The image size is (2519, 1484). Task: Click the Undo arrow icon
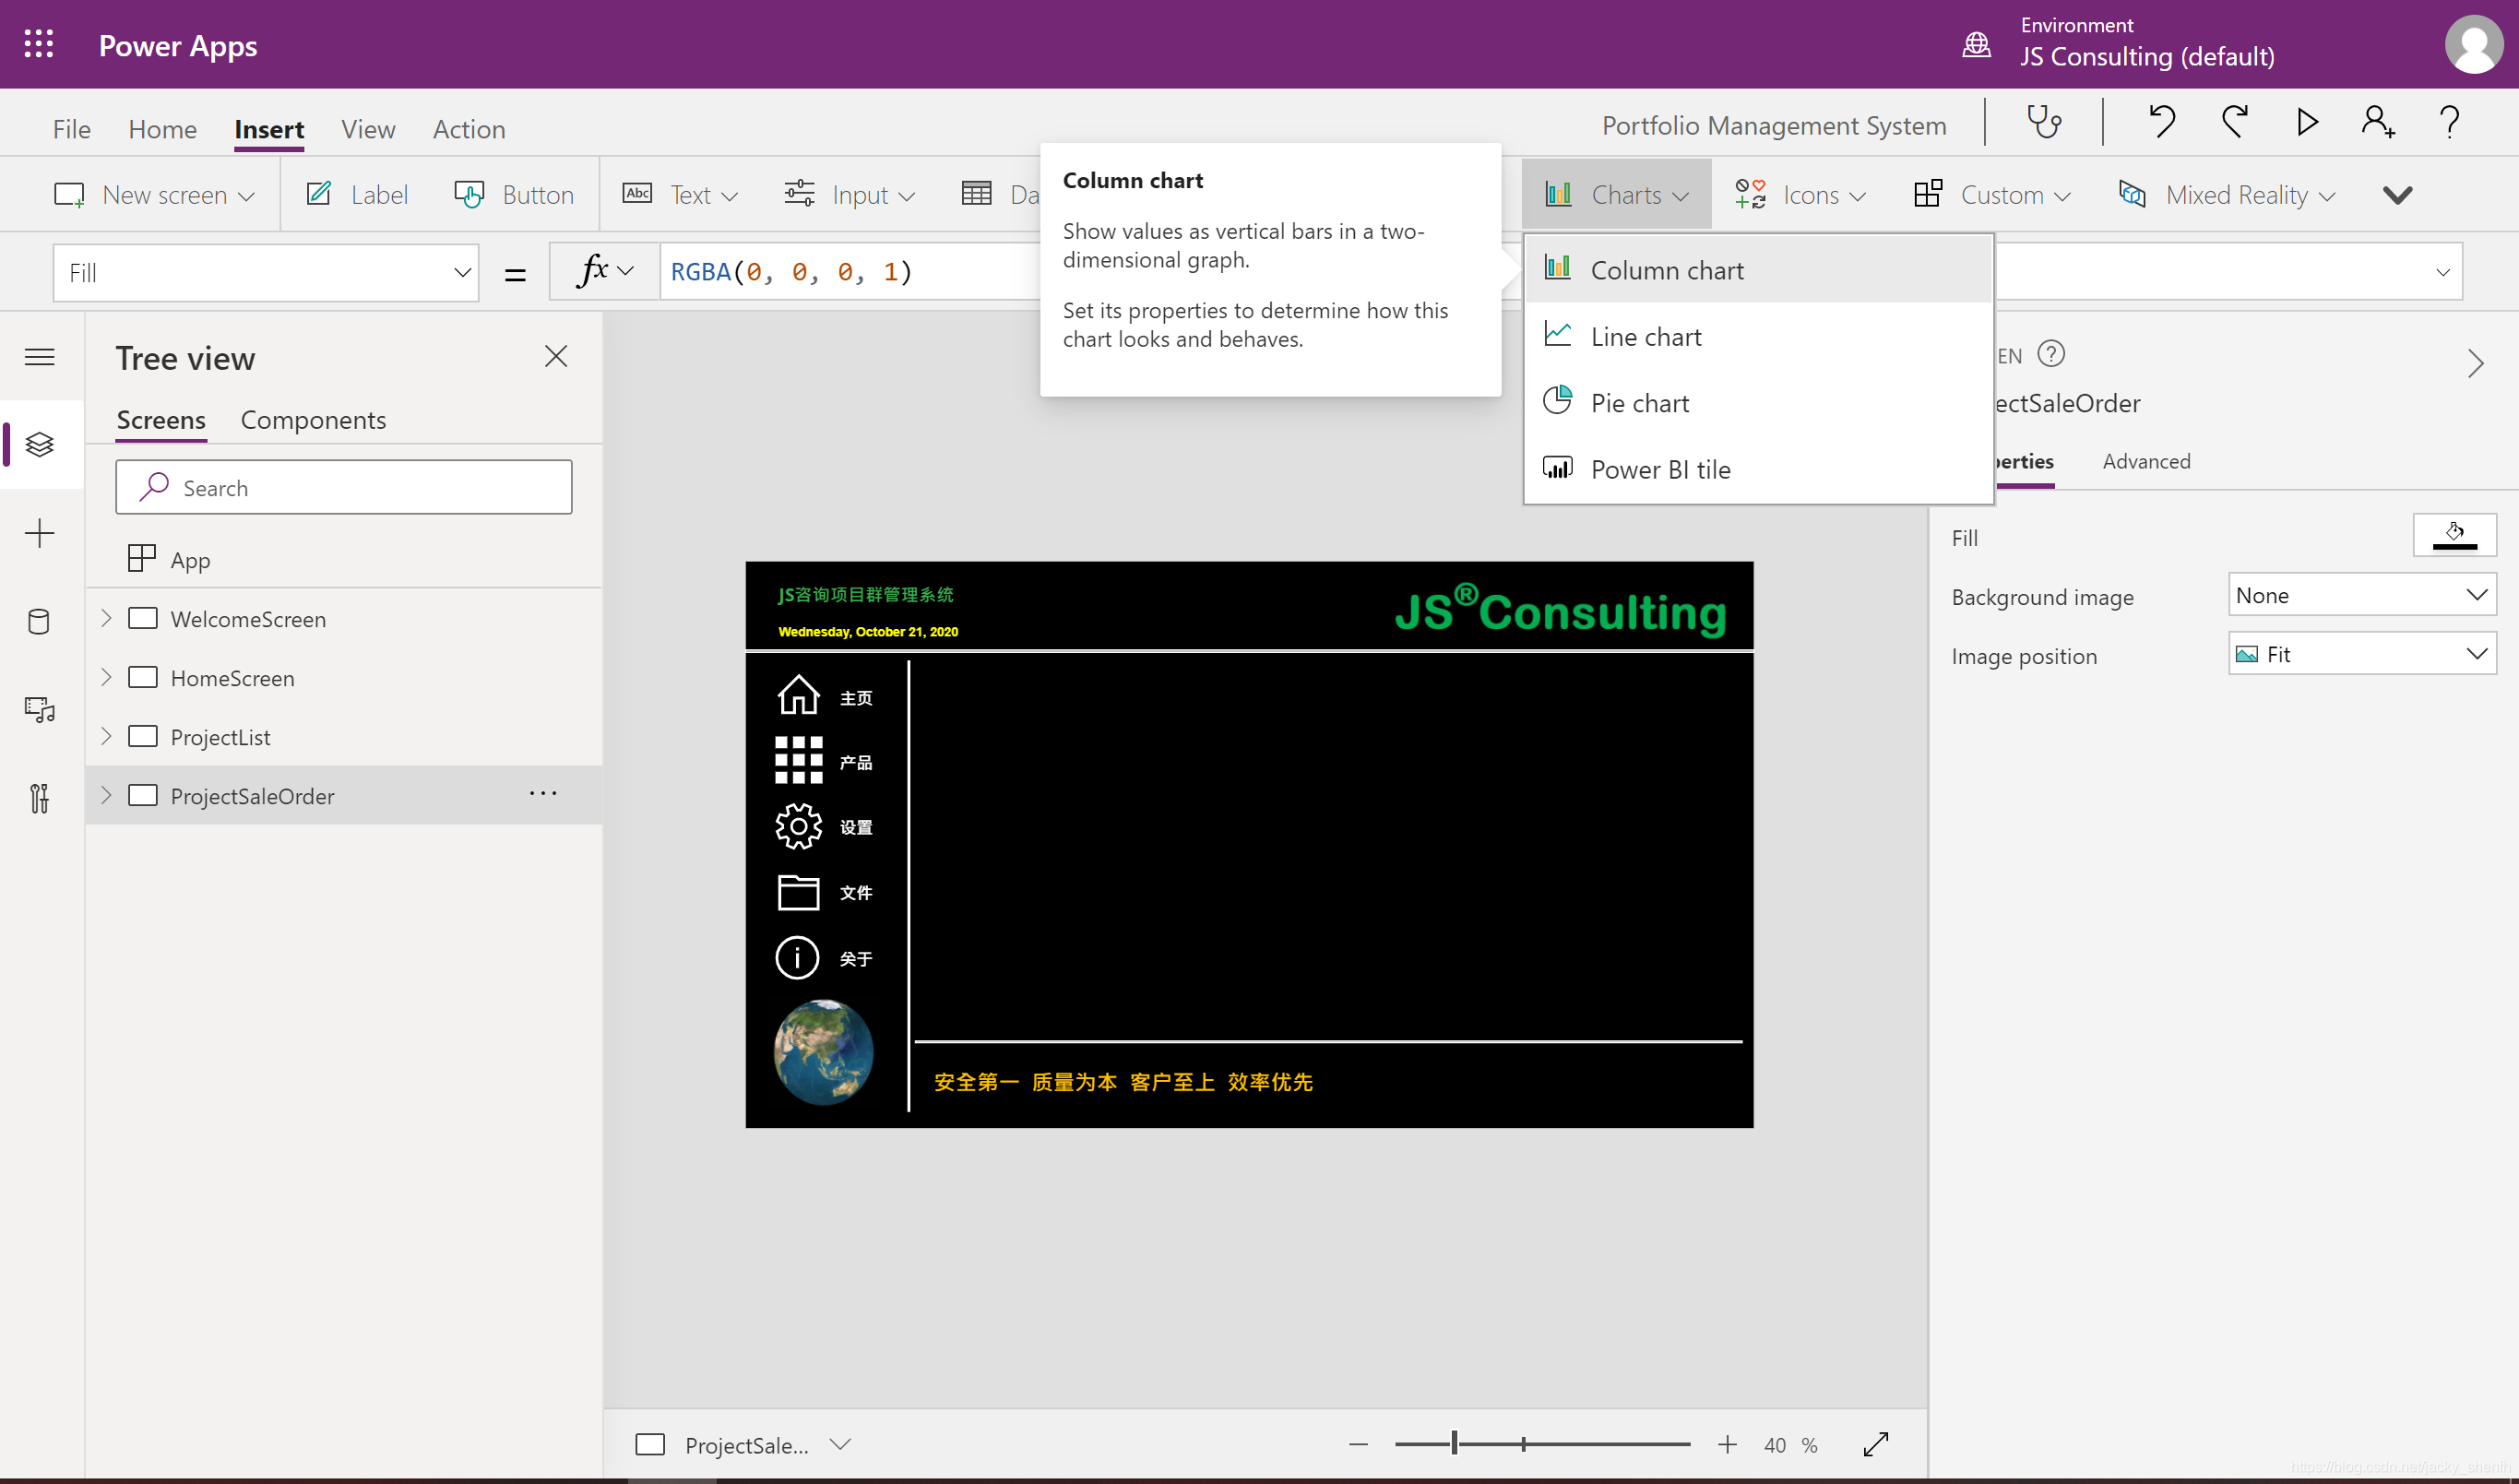[x=2161, y=122]
